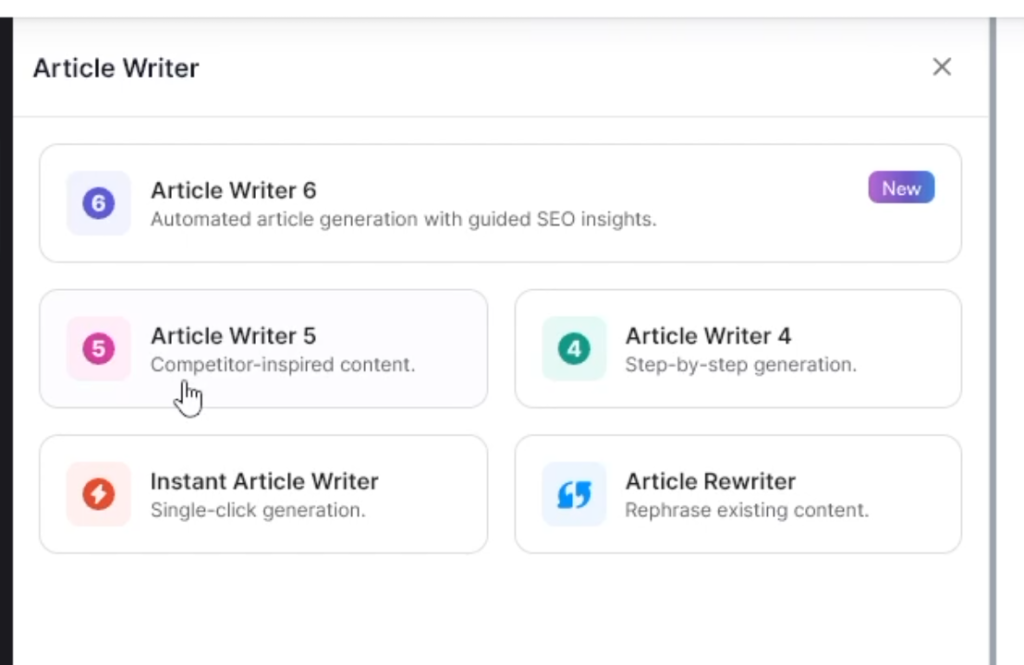This screenshot has width=1024, height=665.
Task: Click 'Competitor-inspired content' description
Action: pyautogui.click(x=283, y=364)
